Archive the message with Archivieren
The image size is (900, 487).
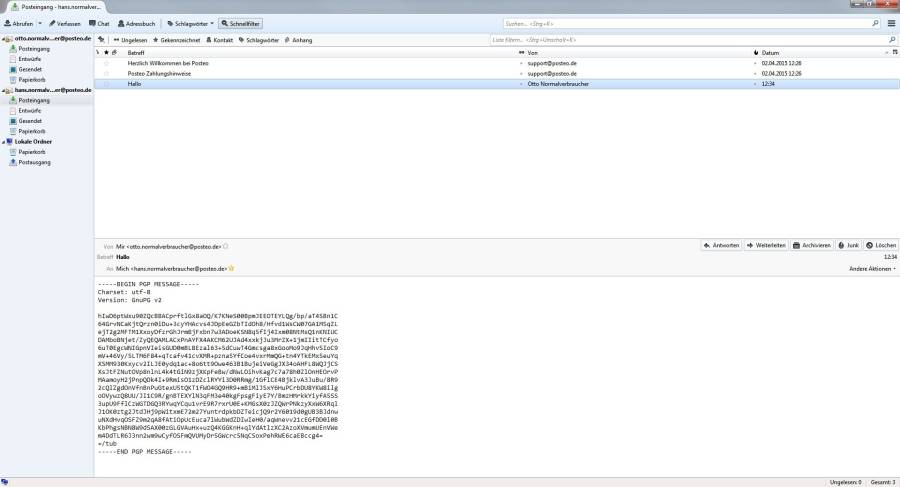812,245
